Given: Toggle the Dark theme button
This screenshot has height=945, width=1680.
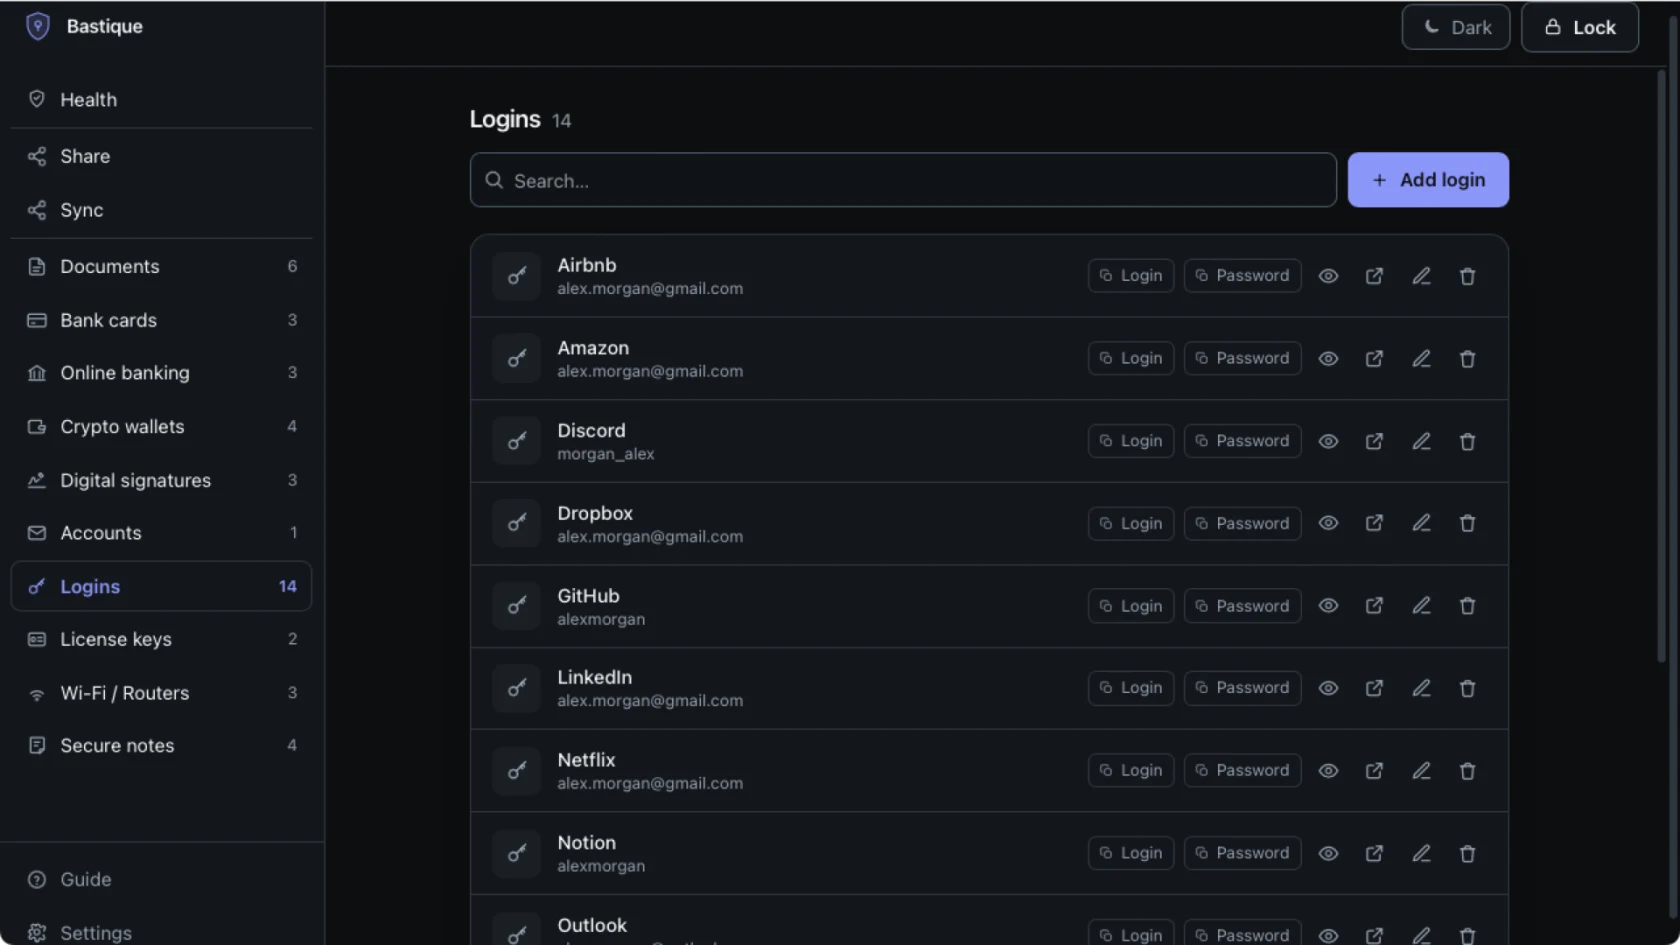Looking at the screenshot, I should [1456, 27].
